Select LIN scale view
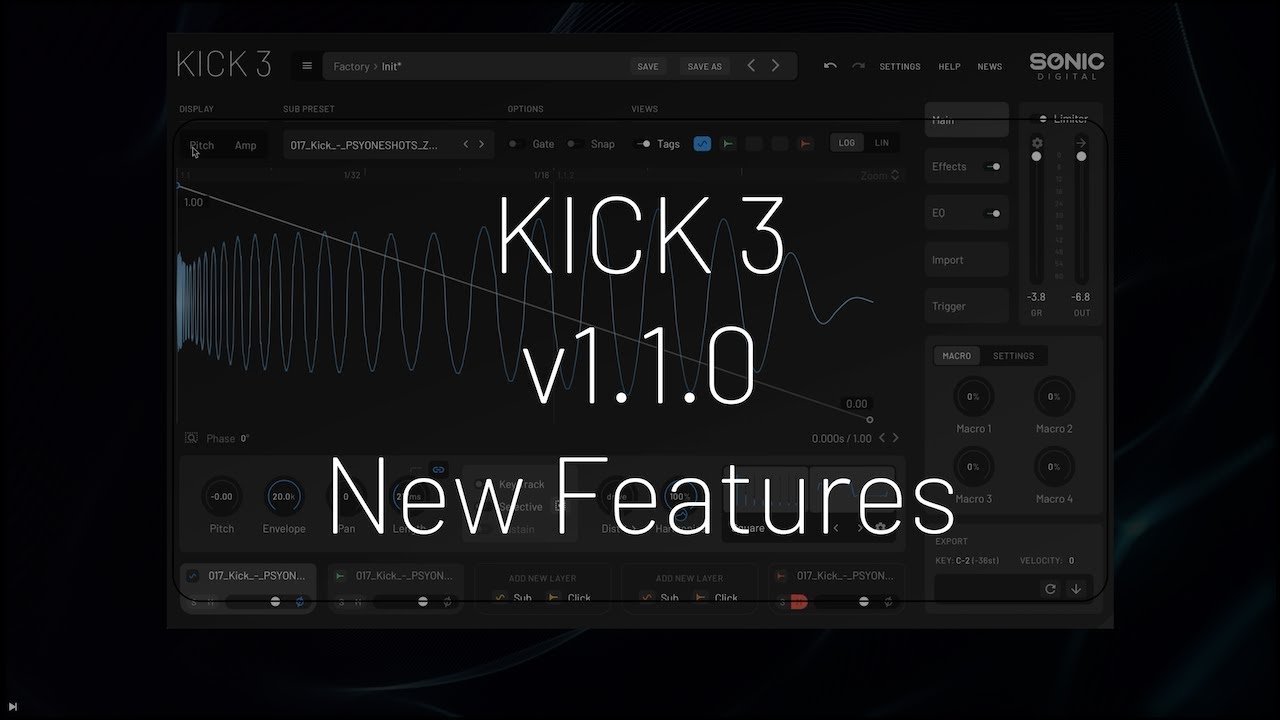The width and height of the screenshot is (1280, 720). pyautogui.click(x=881, y=143)
